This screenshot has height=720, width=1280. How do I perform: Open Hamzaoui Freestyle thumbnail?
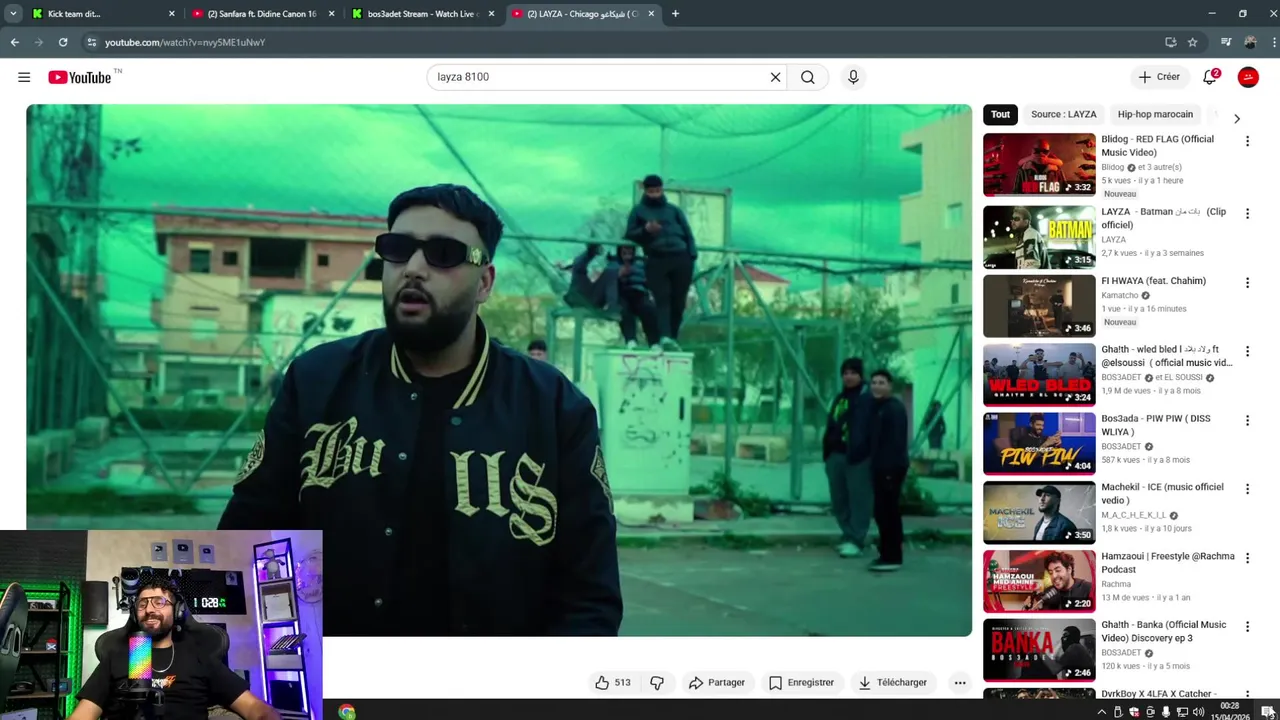tap(1039, 581)
